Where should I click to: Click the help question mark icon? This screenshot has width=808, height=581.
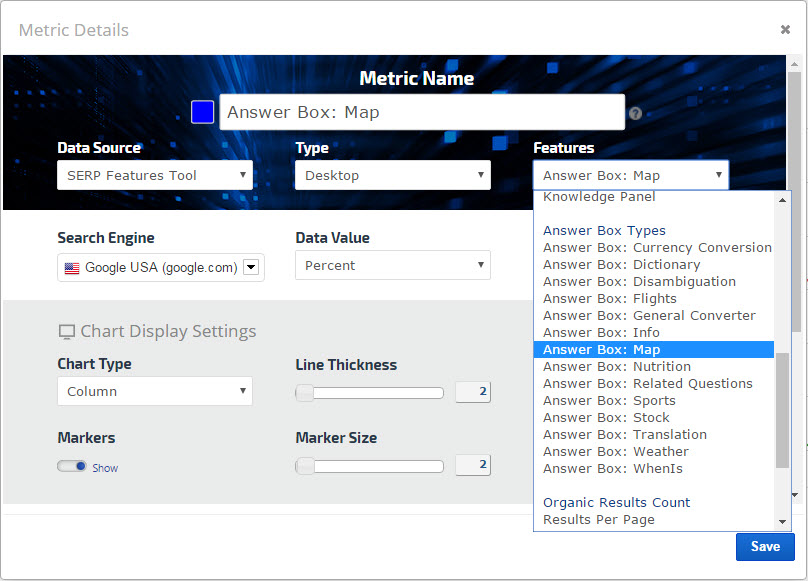point(635,114)
